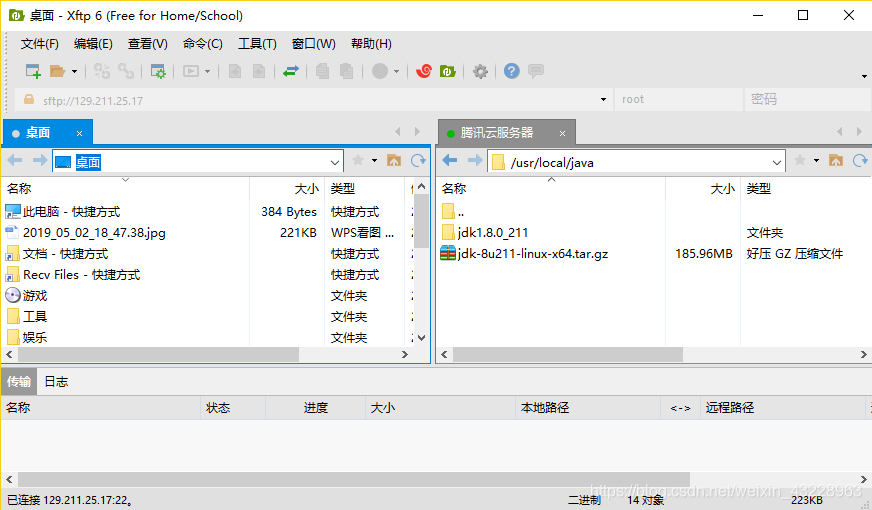Open the 查看(V) menu
872x510 pixels.
147,43
